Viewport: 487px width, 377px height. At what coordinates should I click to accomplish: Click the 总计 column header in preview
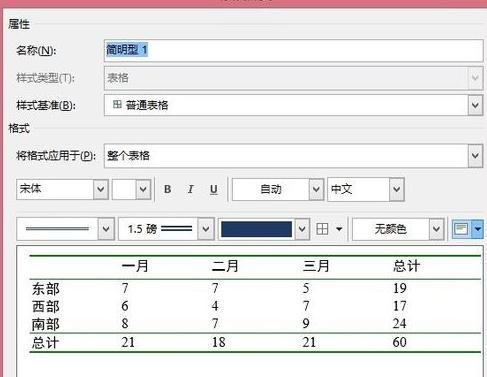tap(406, 266)
